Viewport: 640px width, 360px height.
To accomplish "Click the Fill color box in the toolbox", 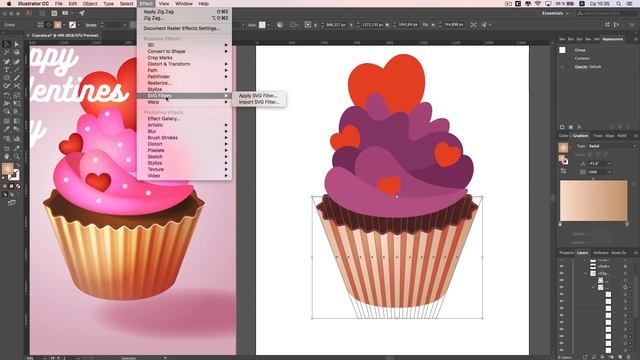I will pos(7,168).
